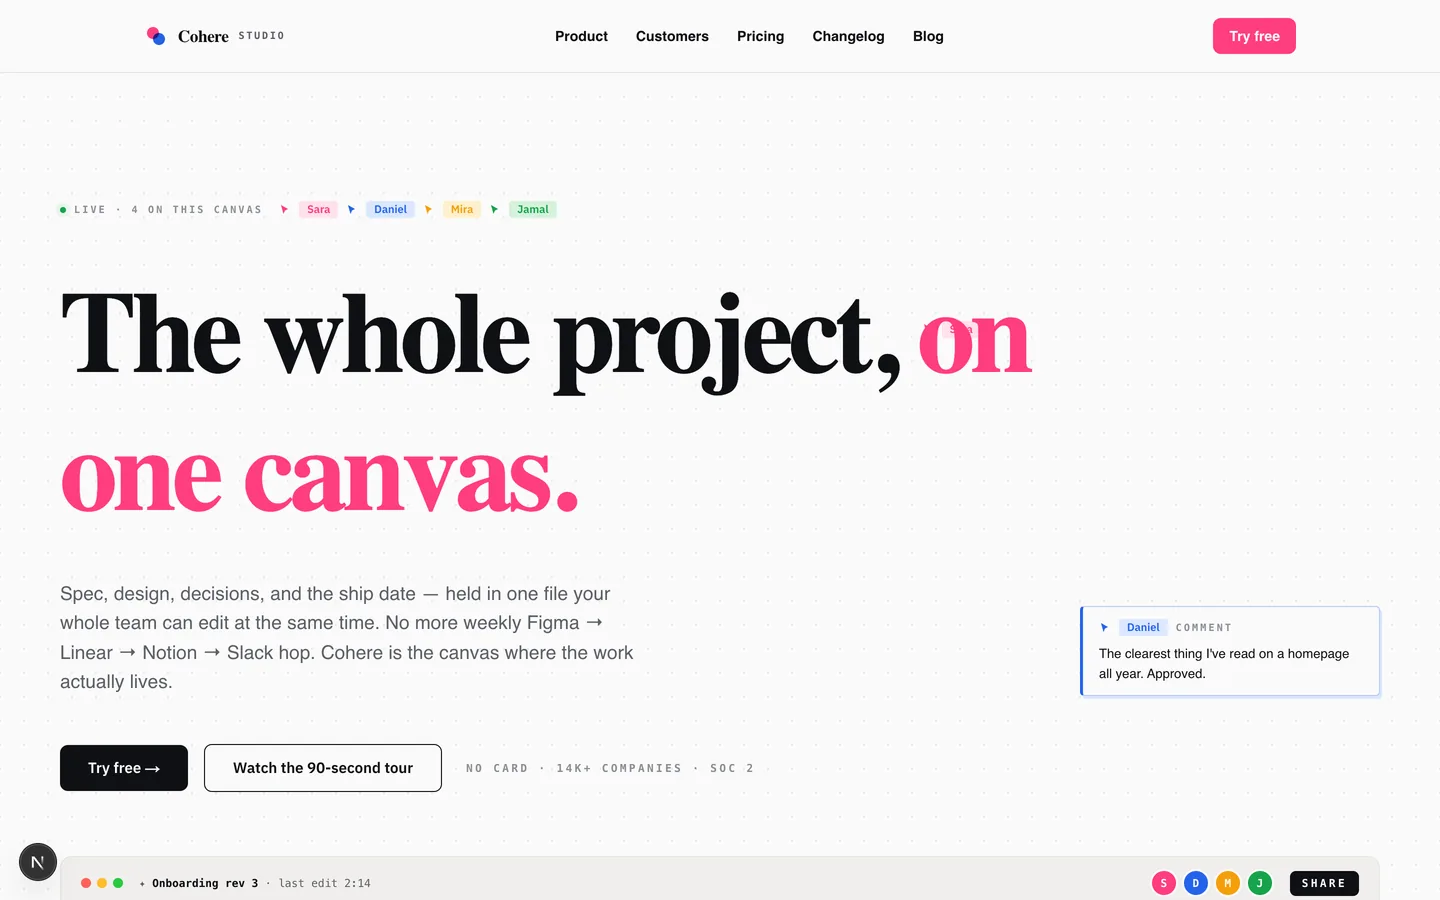Open the Blog nav link

[x=928, y=36]
